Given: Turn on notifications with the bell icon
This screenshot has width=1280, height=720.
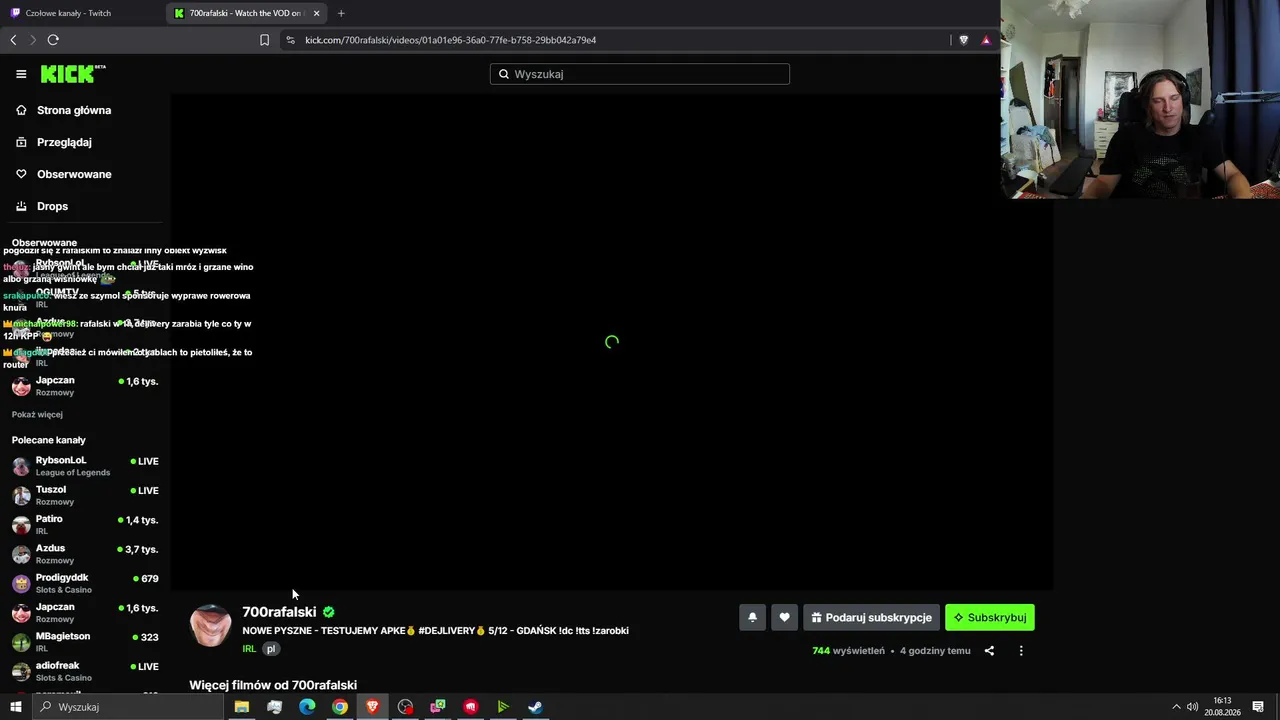Looking at the screenshot, I should pos(753,618).
